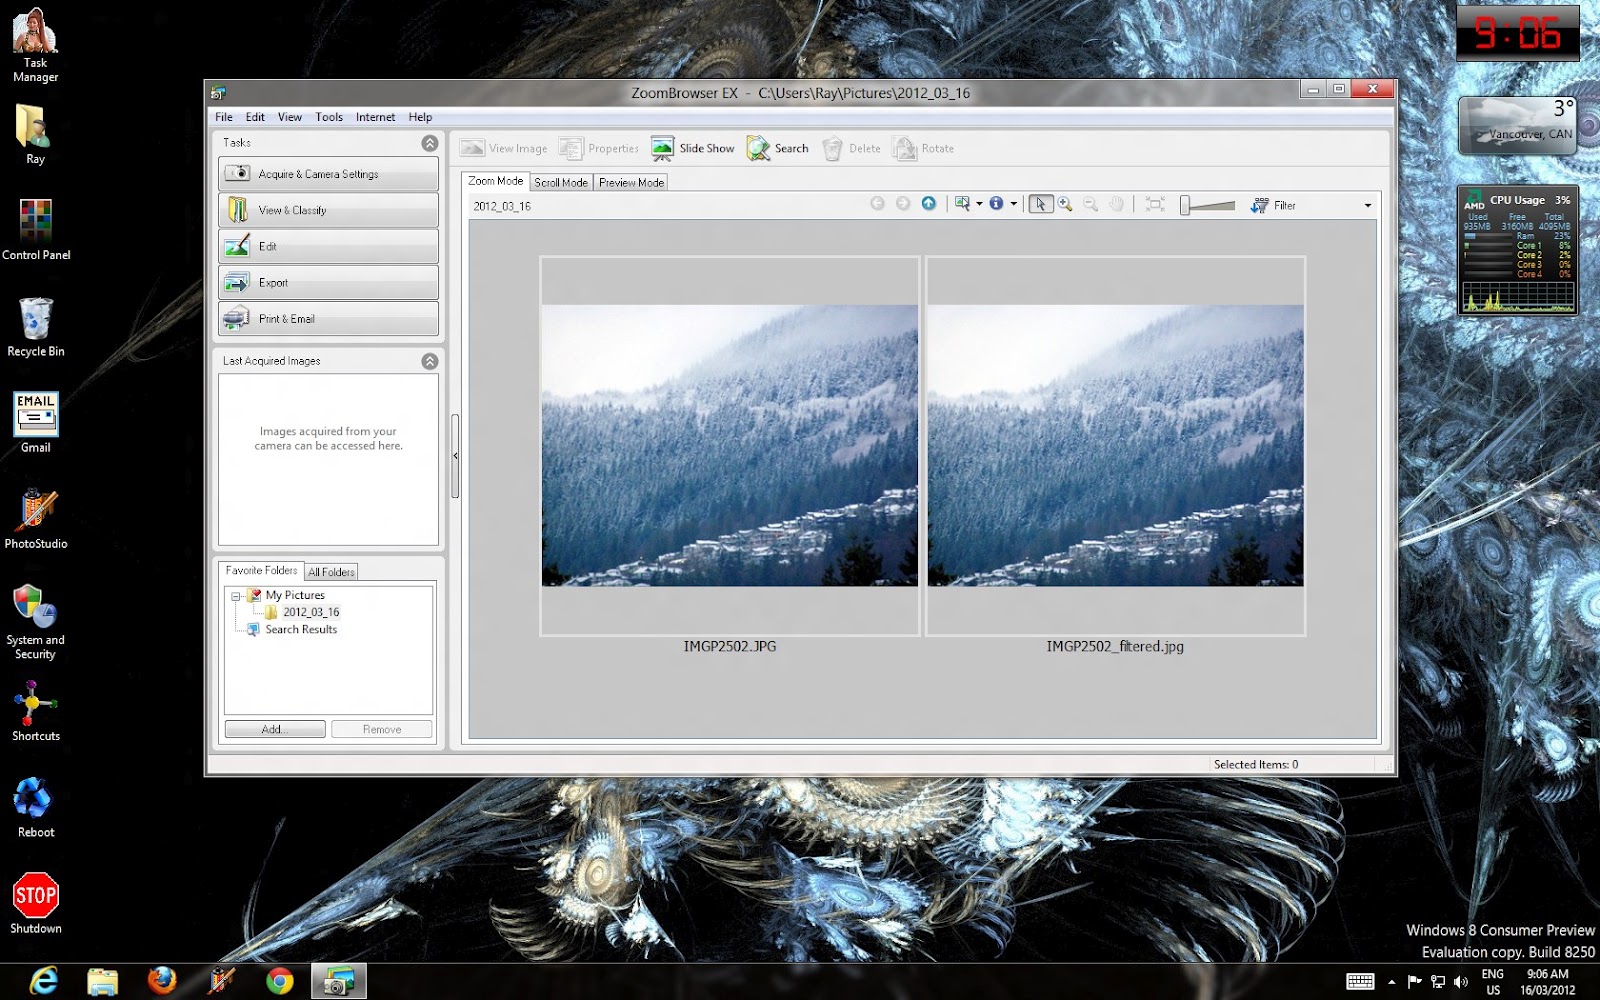Collapse the Tasks panel chevron
Screen dimensions: 1600x1000
430,142
